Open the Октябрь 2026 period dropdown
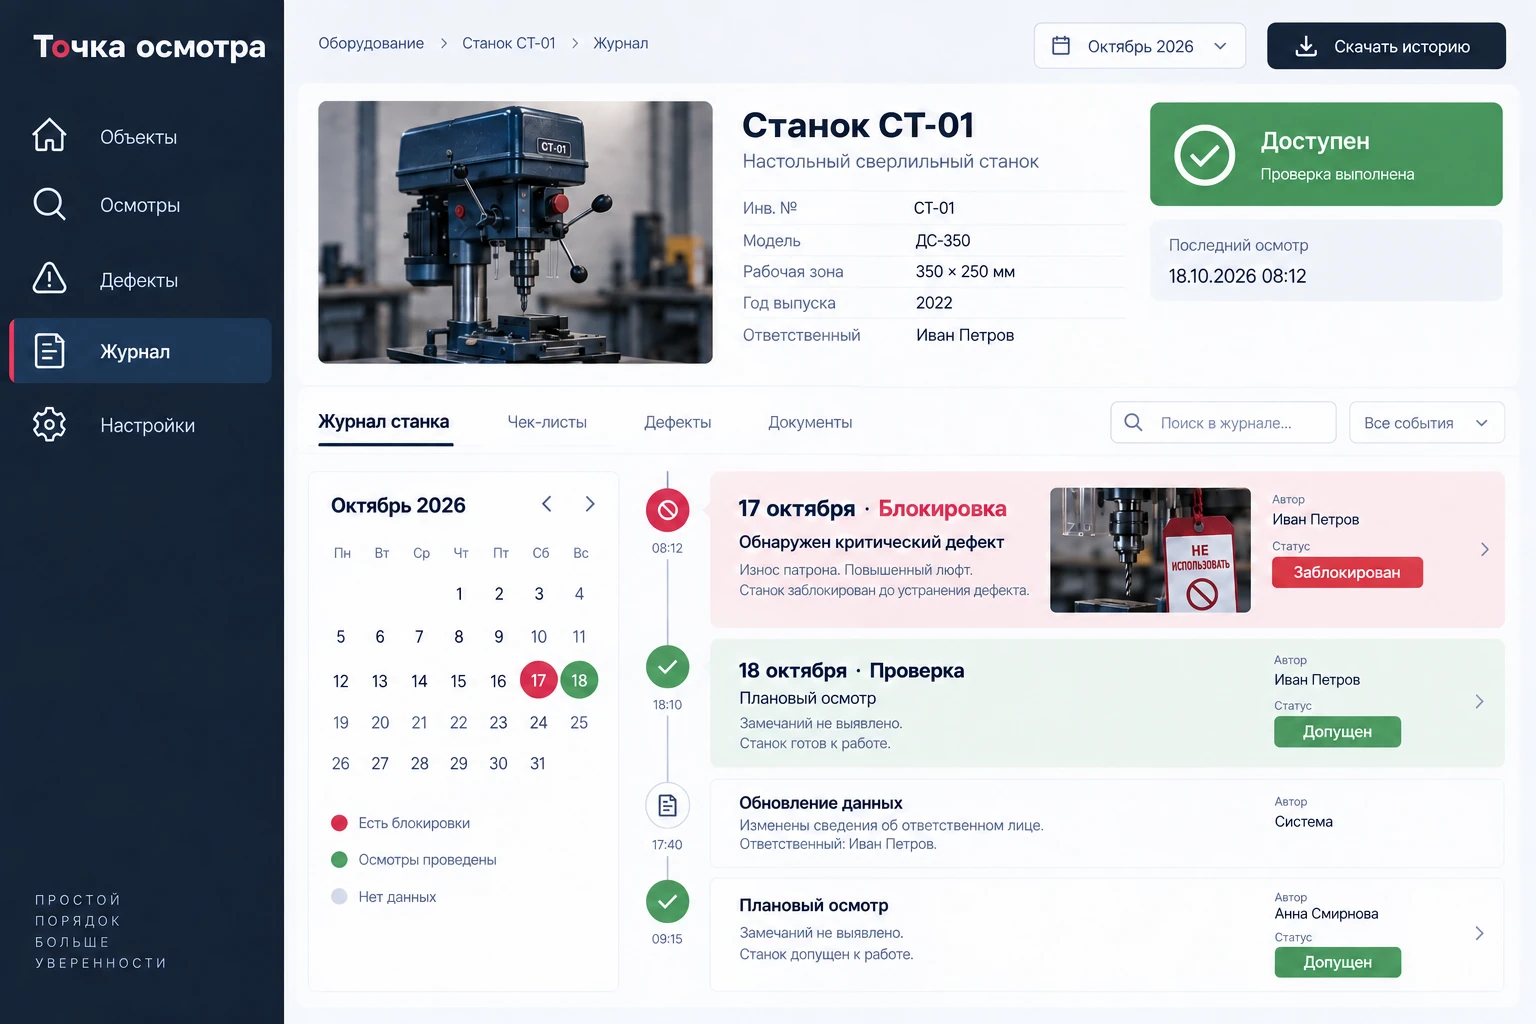This screenshot has width=1536, height=1024. click(1140, 46)
